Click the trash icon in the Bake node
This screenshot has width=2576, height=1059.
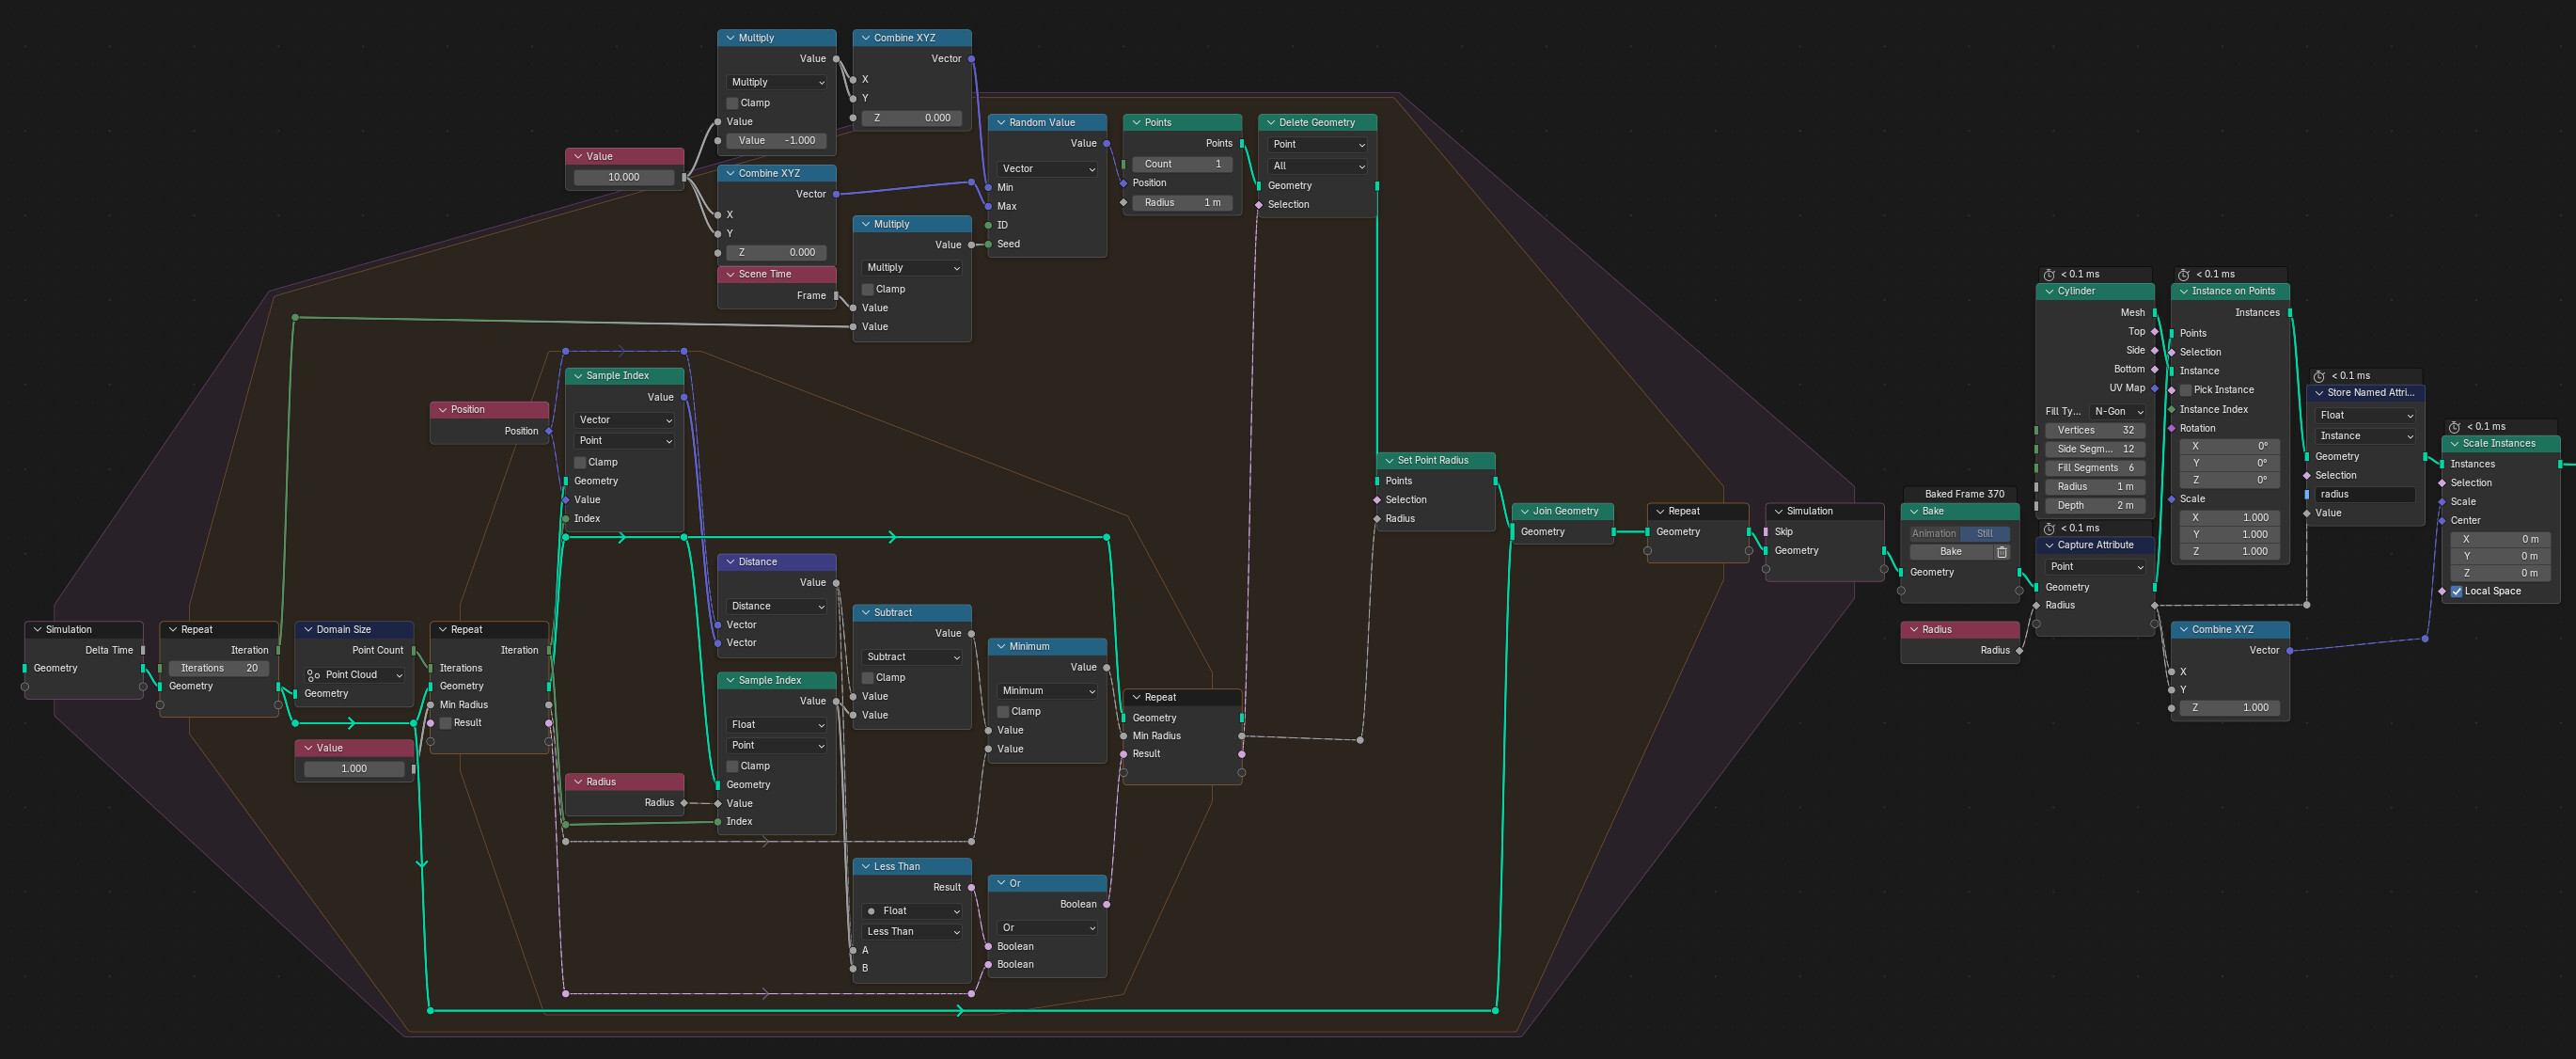coord(2001,552)
